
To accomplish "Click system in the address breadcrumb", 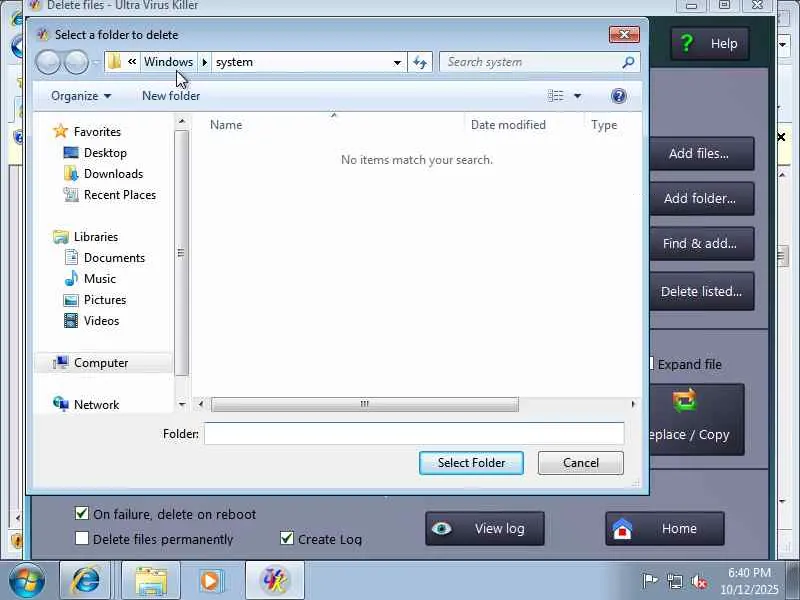I will pos(234,62).
